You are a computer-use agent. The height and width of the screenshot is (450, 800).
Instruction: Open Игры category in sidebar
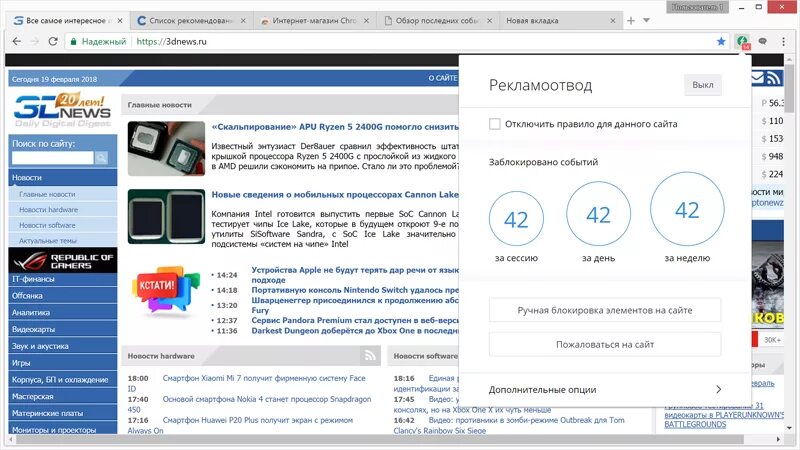pyautogui.click(x=62, y=363)
